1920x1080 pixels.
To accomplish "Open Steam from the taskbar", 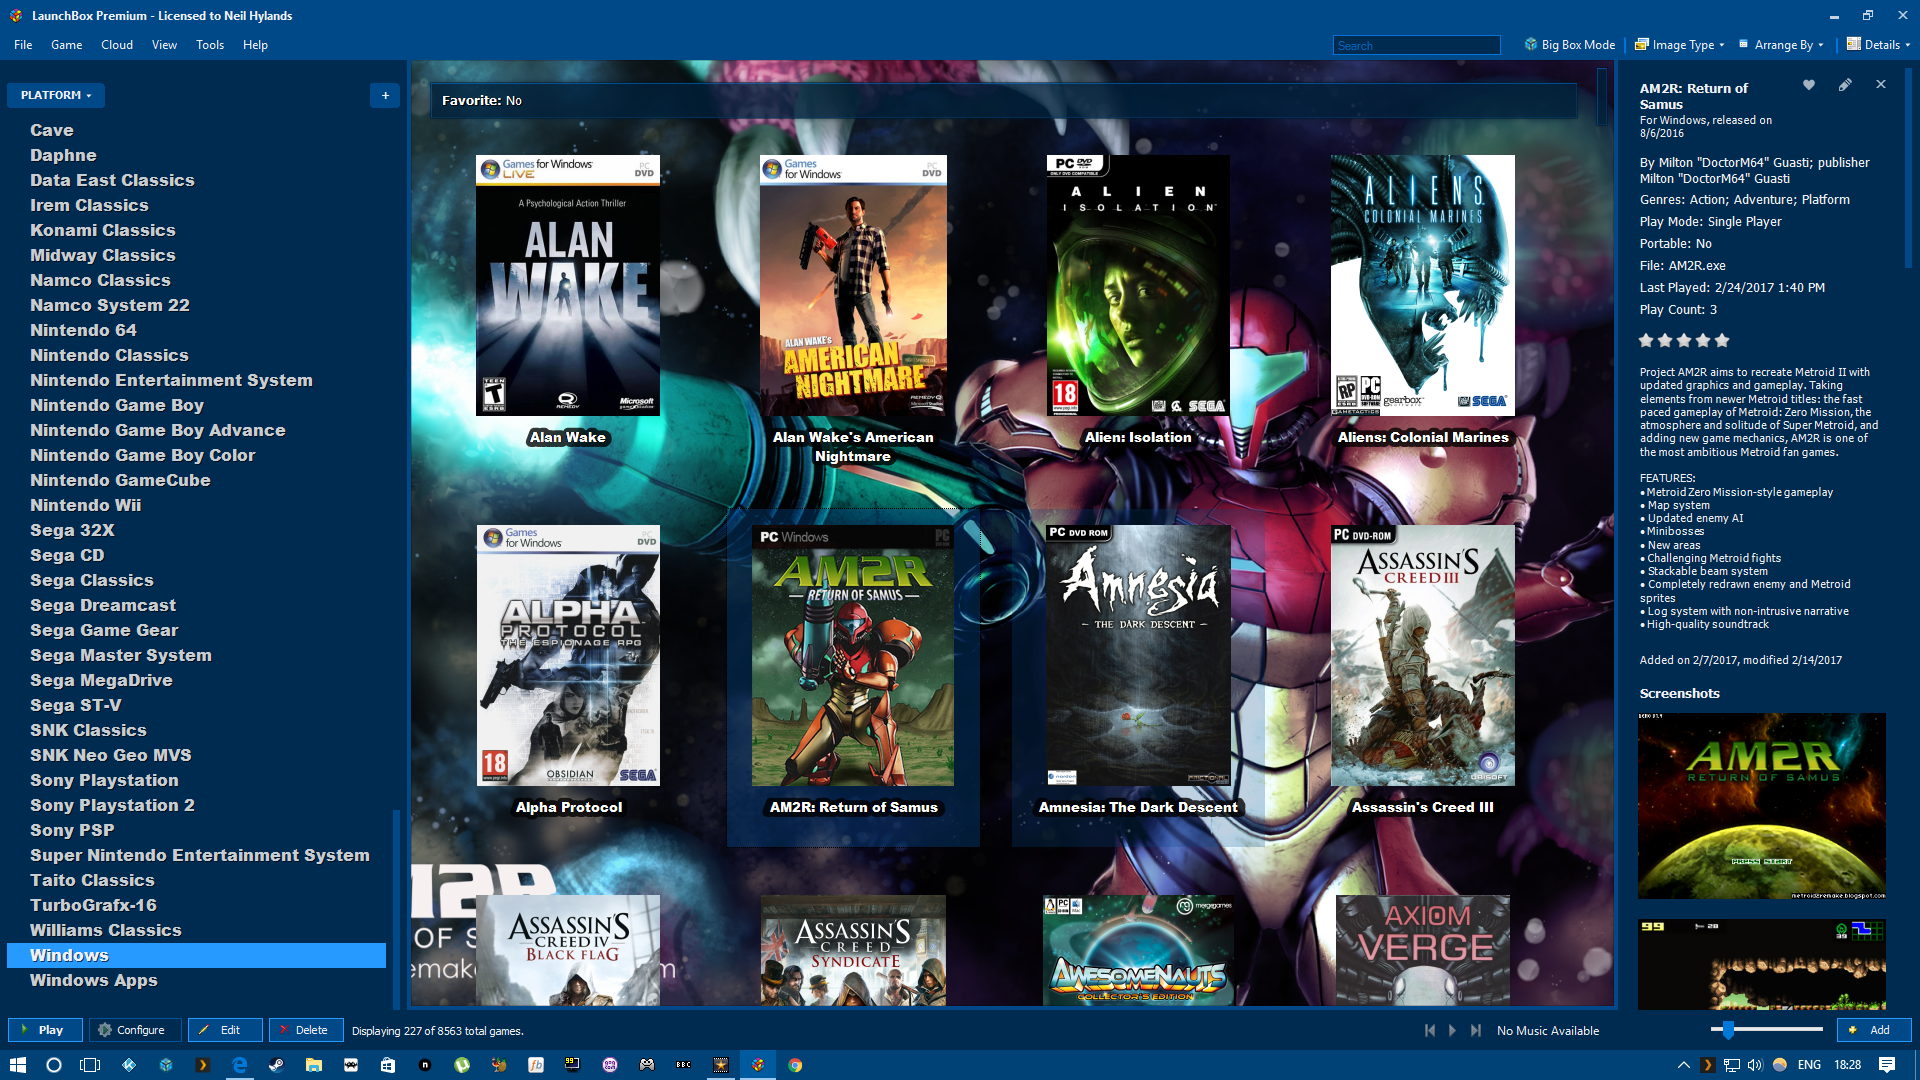I will pos(276,1065).
